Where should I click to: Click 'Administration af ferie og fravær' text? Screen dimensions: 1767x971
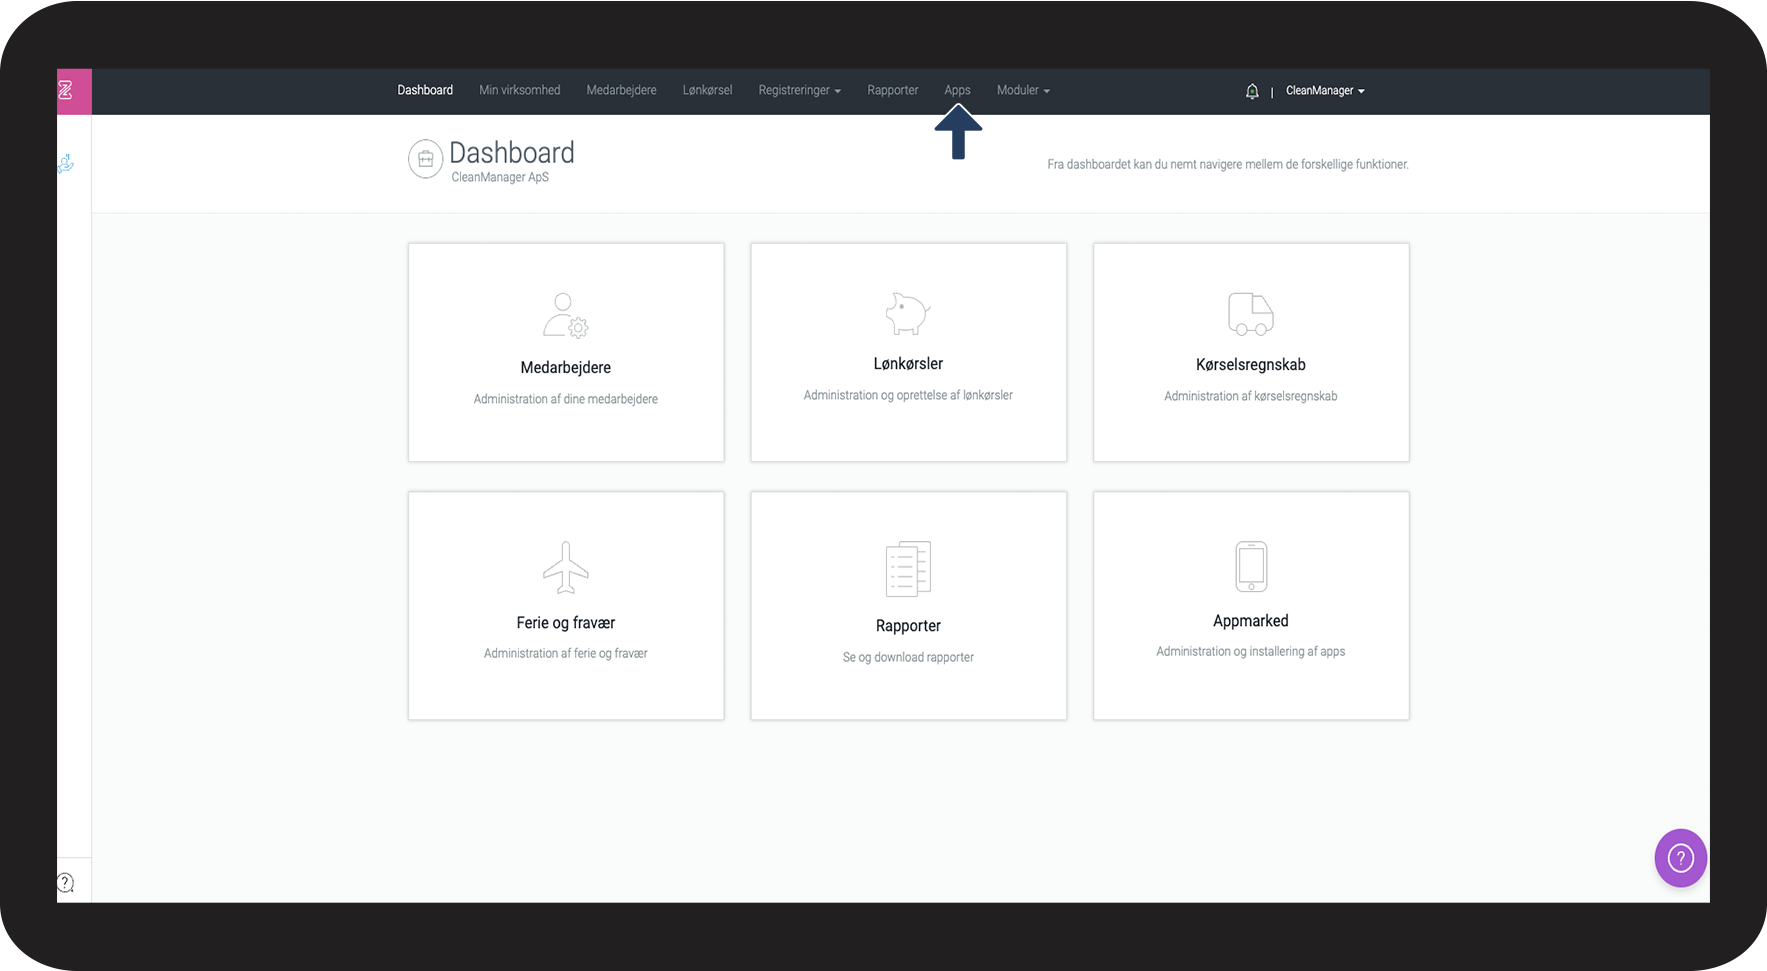coord(566,653)
